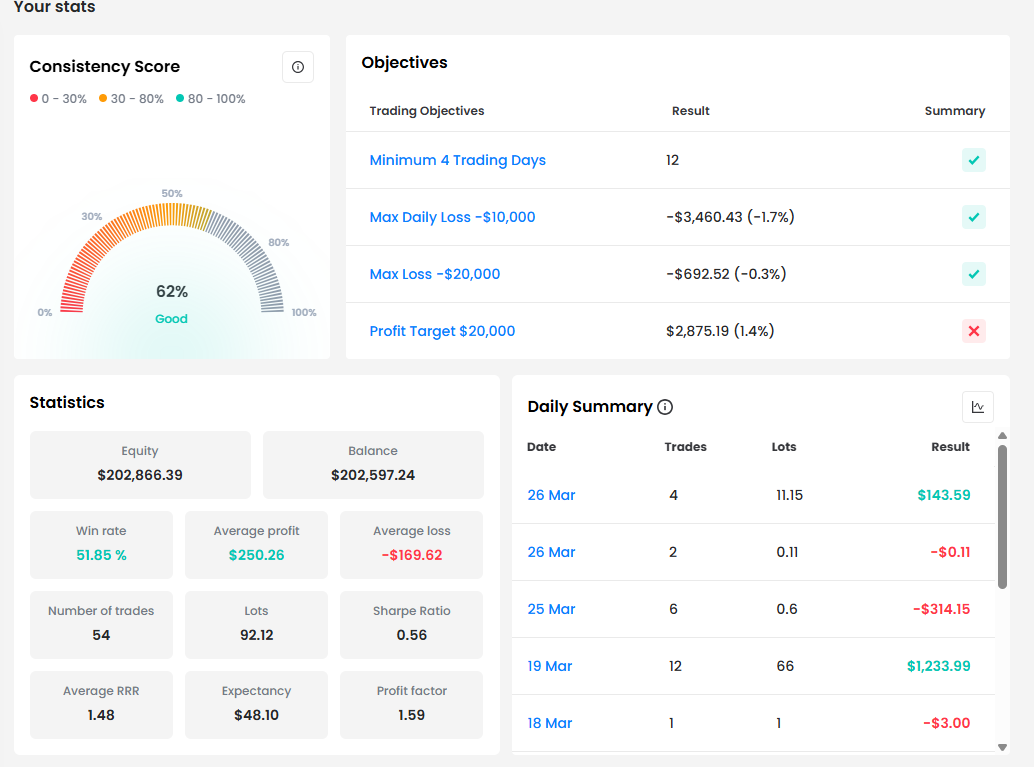
Task: Open the Daily Summary chart view icon
Action: (x=977, y=407)
